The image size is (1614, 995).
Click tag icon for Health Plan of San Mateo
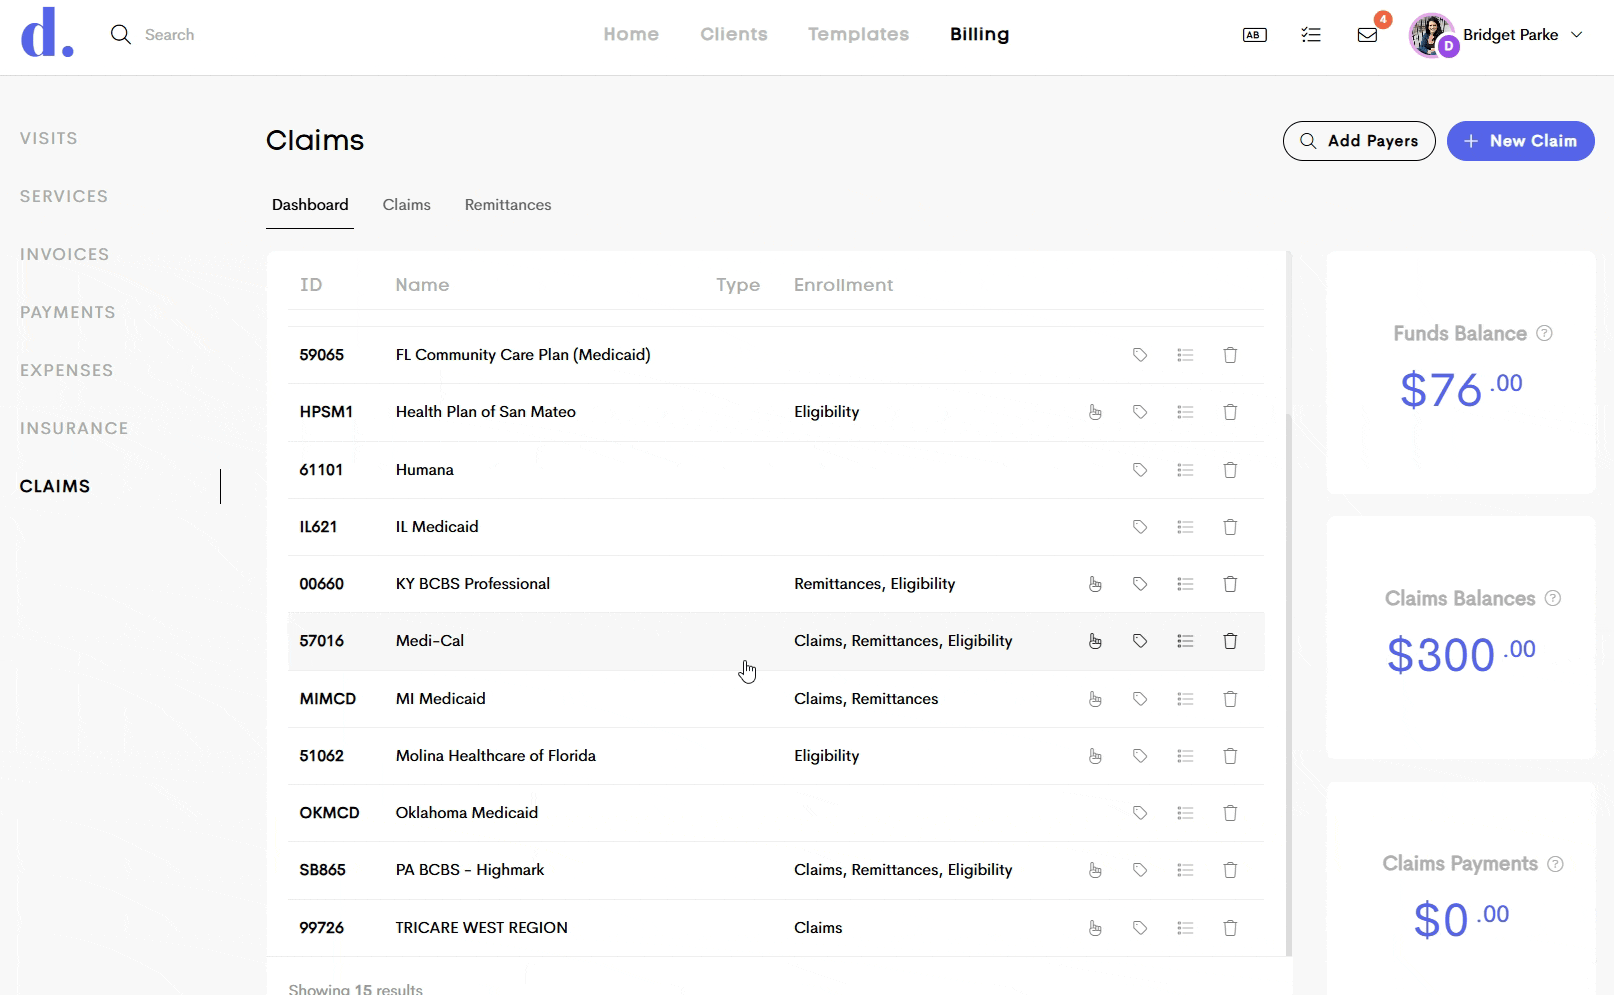[x=1140, y=412]
